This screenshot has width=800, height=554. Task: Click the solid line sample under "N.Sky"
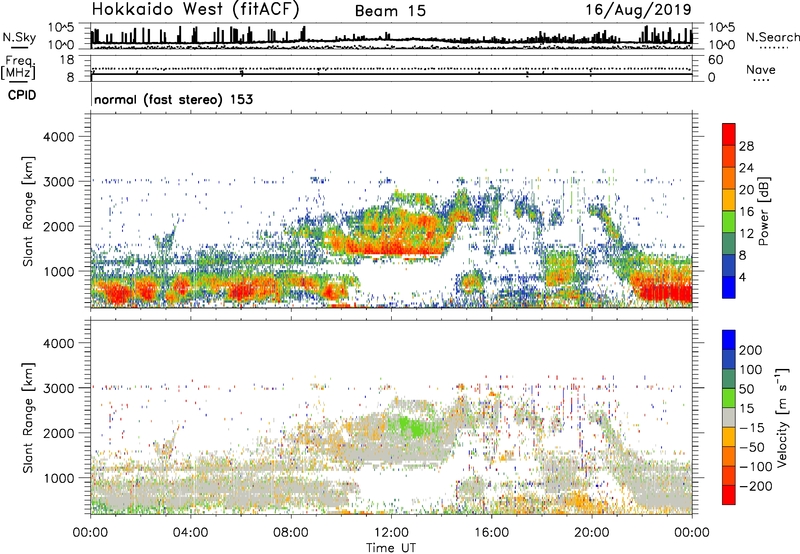point(19,47)
